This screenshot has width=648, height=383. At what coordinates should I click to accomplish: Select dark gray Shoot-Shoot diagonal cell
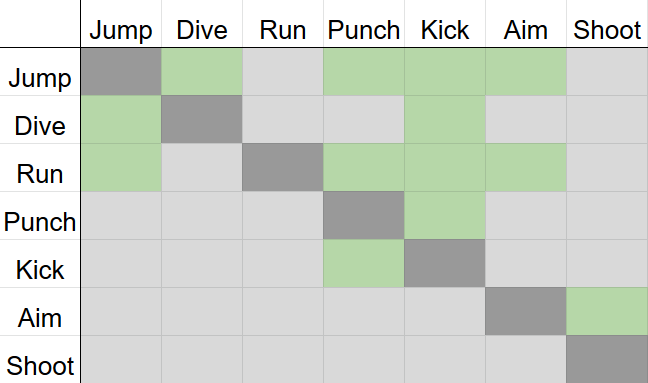coord(607,359)
